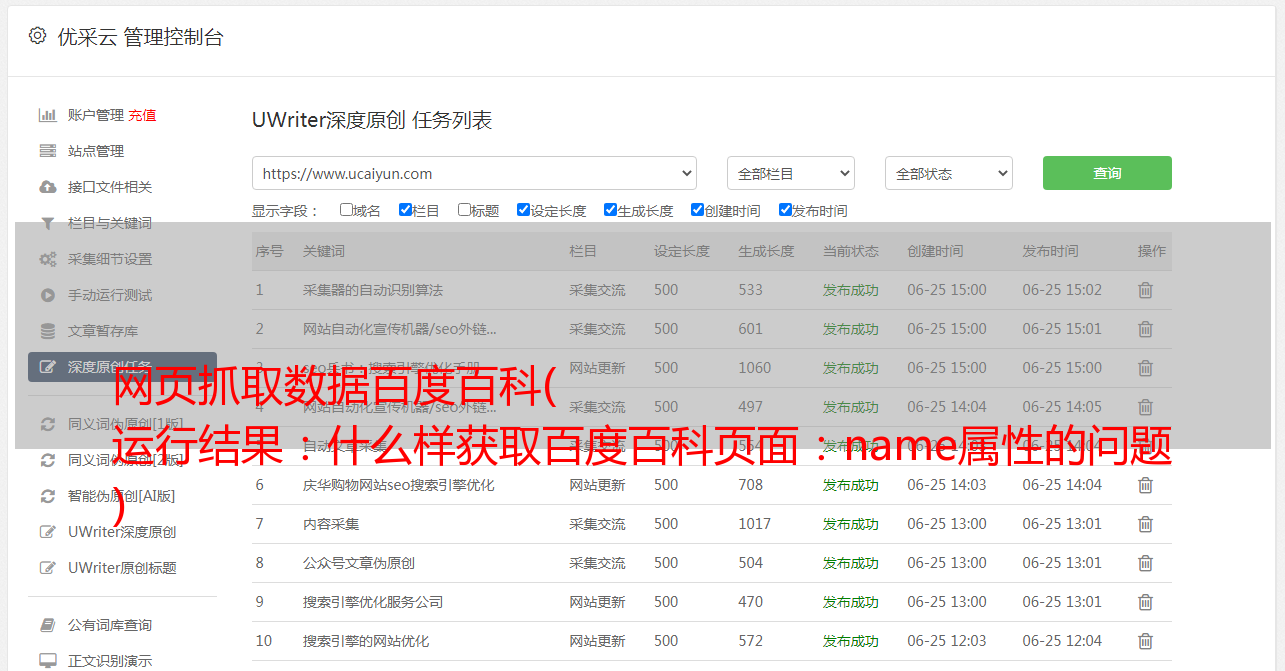Click the 创建时间 column header
Screen dimensions: 1285x671
(x=935, y=251)
